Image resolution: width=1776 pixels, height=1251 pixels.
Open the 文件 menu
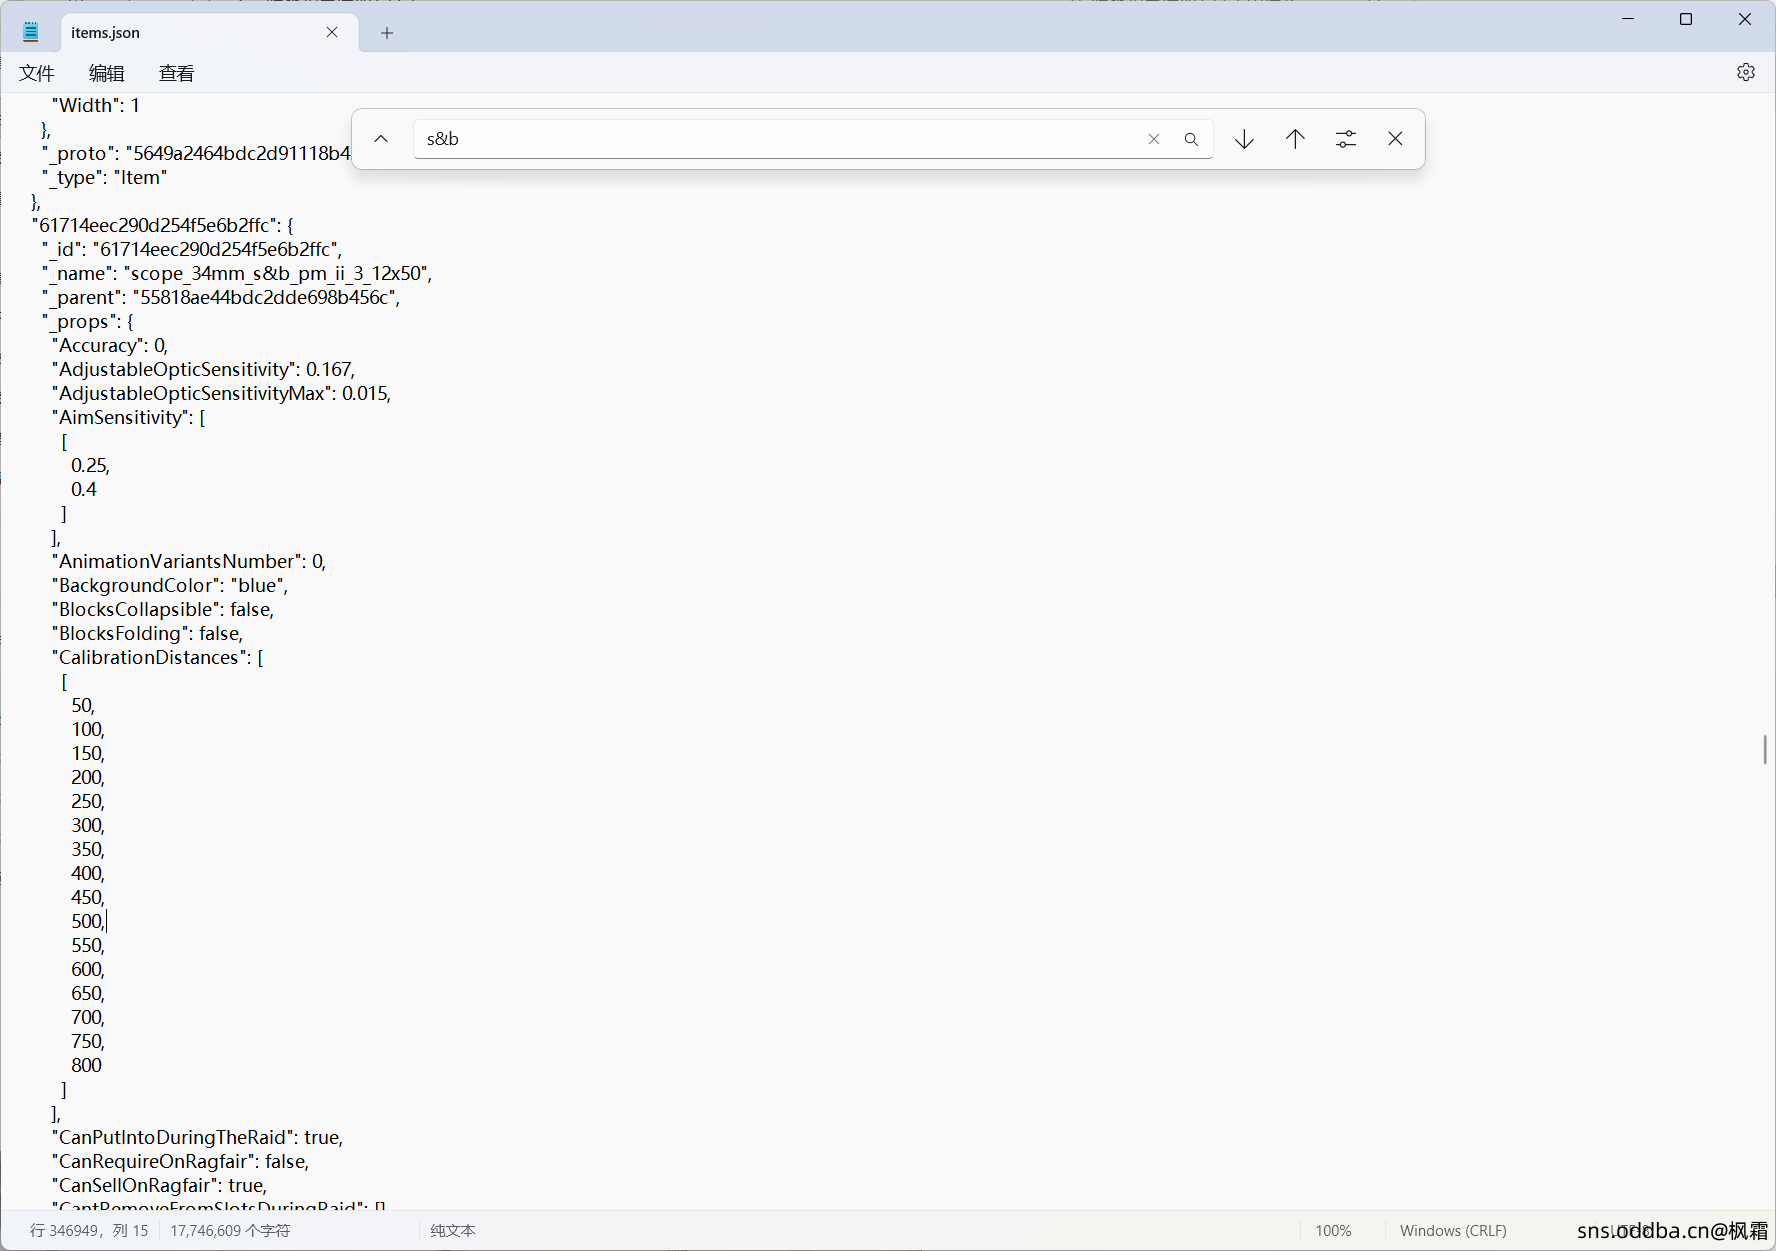pos(37,73)
